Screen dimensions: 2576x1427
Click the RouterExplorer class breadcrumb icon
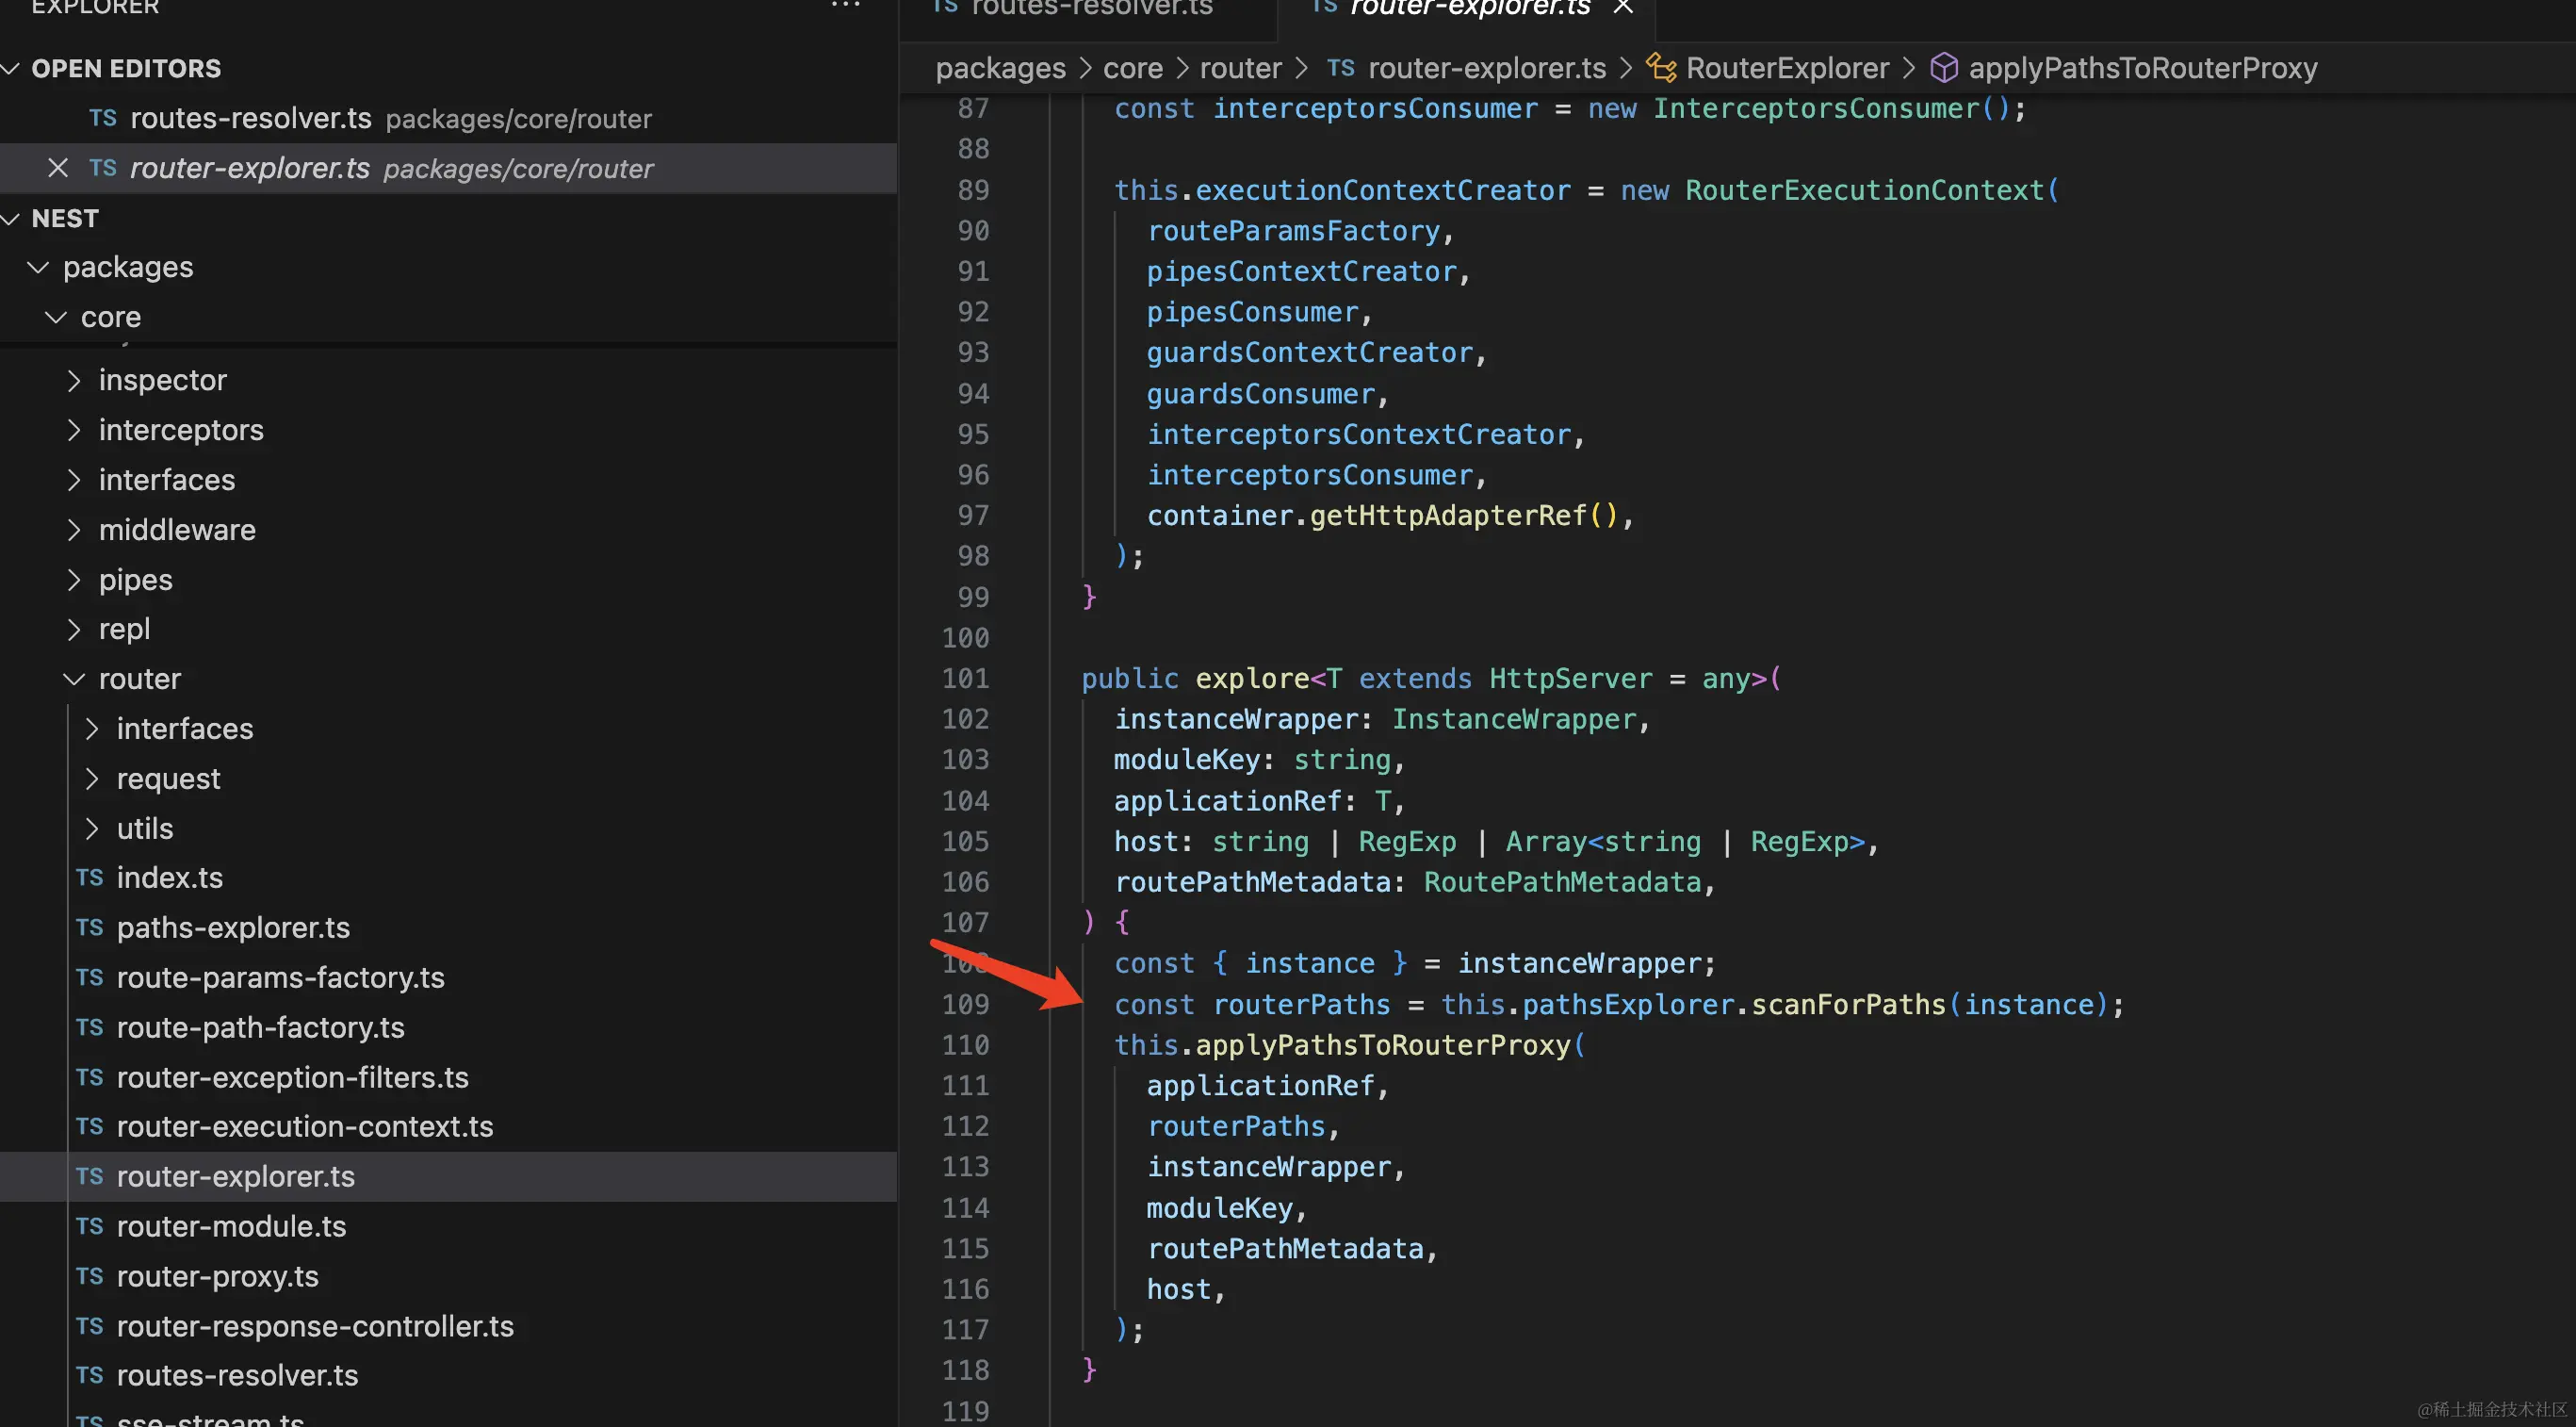[x=1661, y=68]
